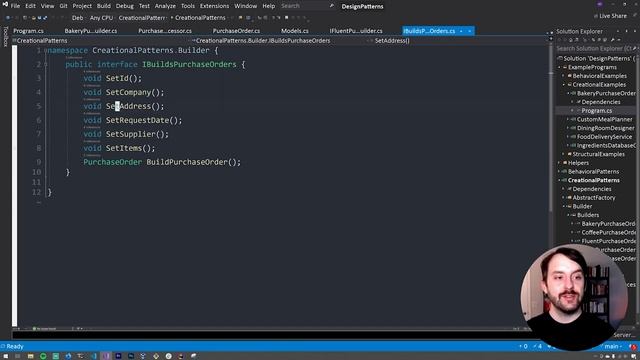Viewport: 640px width, 360px height.
Task: Switch to the Models.cs tab
Action: pyautogui.click(x=295, y=31)
